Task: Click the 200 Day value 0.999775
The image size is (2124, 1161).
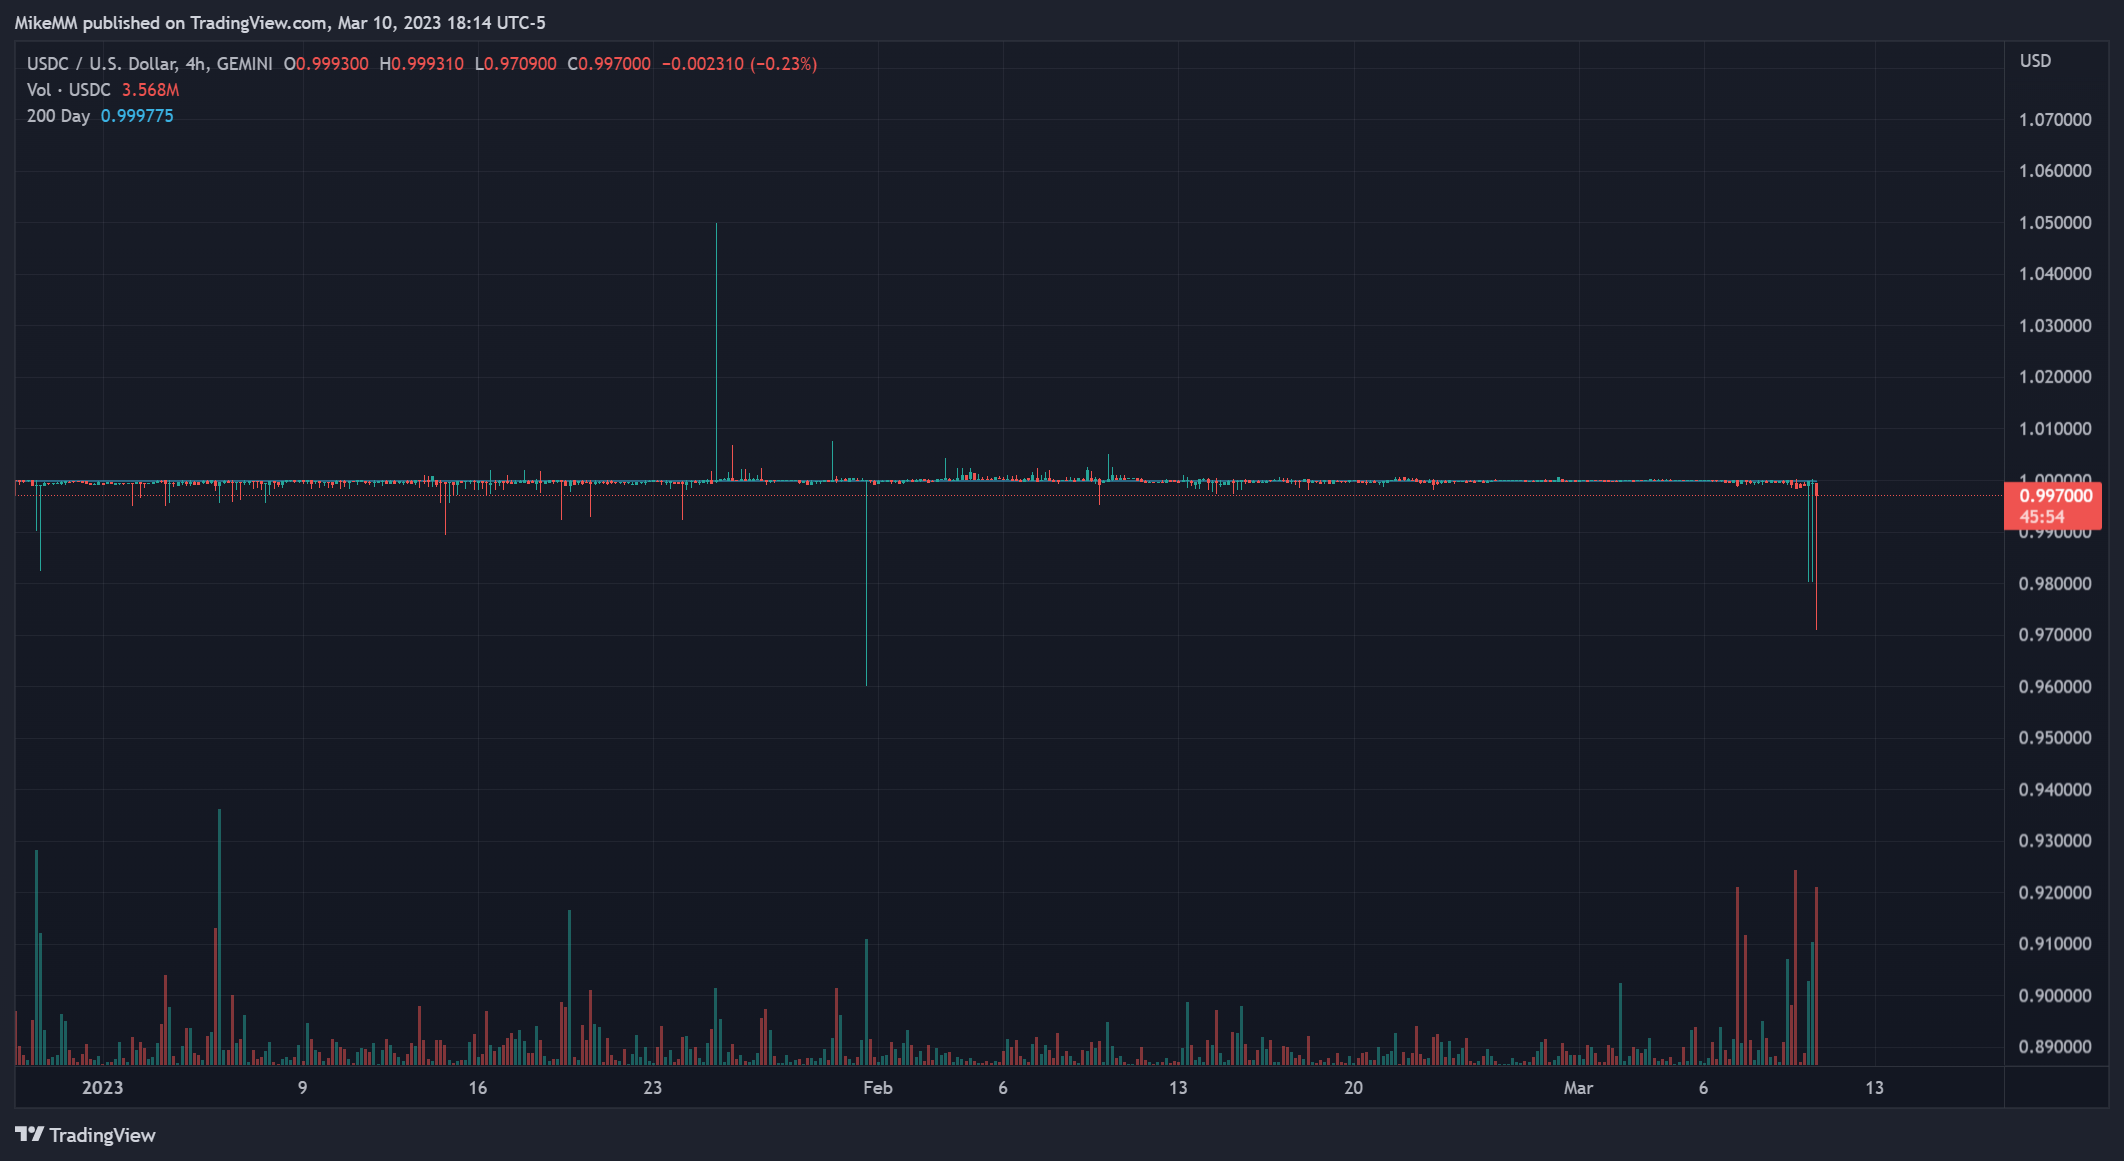Action: (x=137, y=116)
